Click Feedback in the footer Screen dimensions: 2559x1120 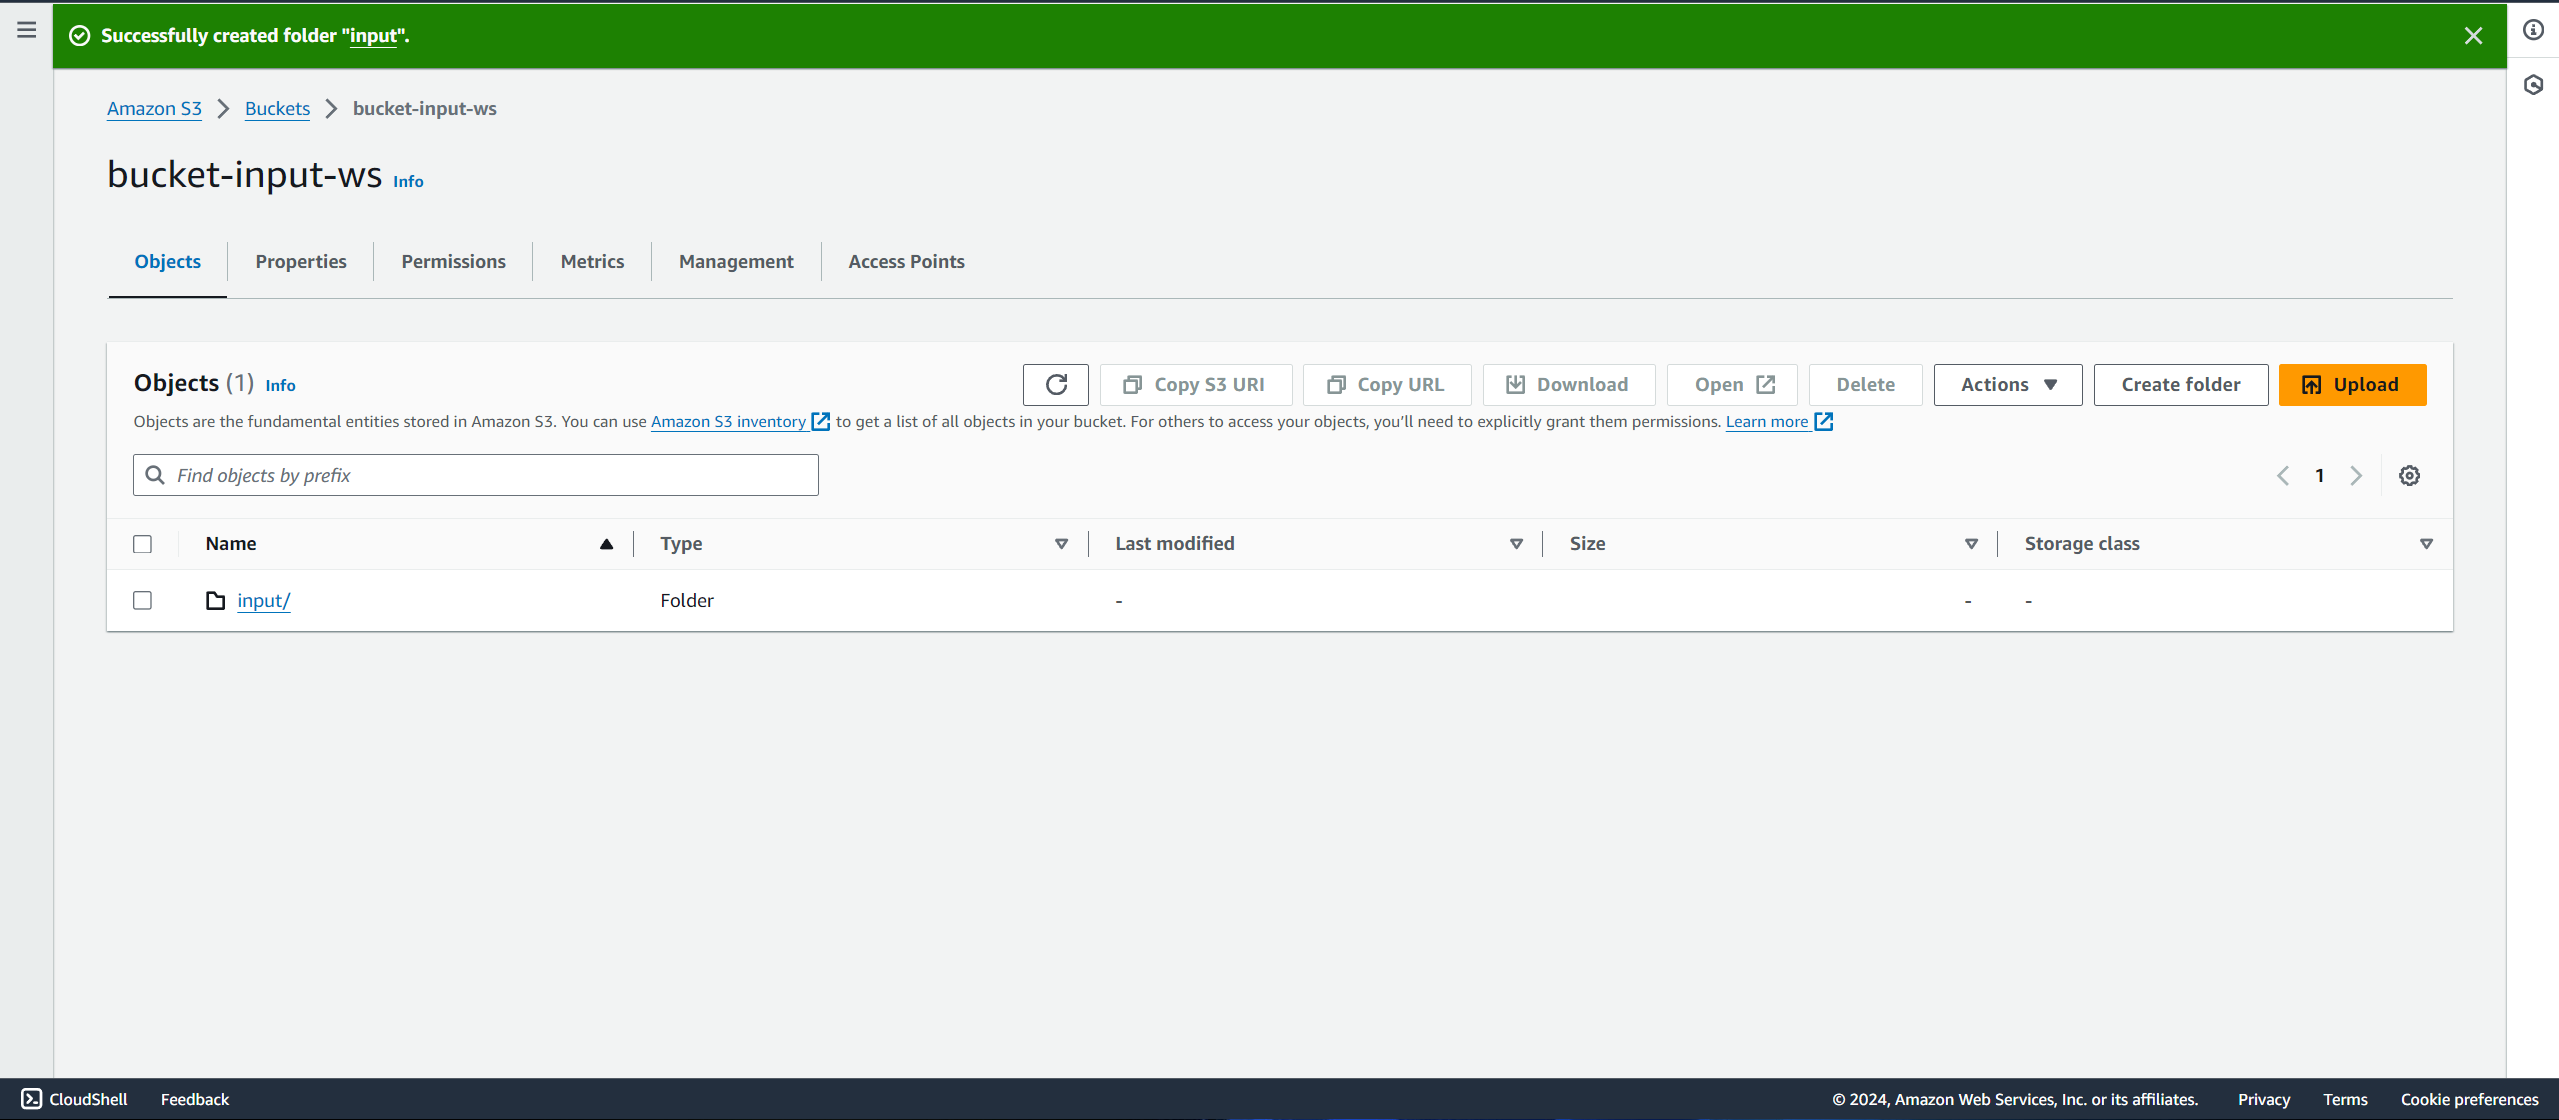195,1099
